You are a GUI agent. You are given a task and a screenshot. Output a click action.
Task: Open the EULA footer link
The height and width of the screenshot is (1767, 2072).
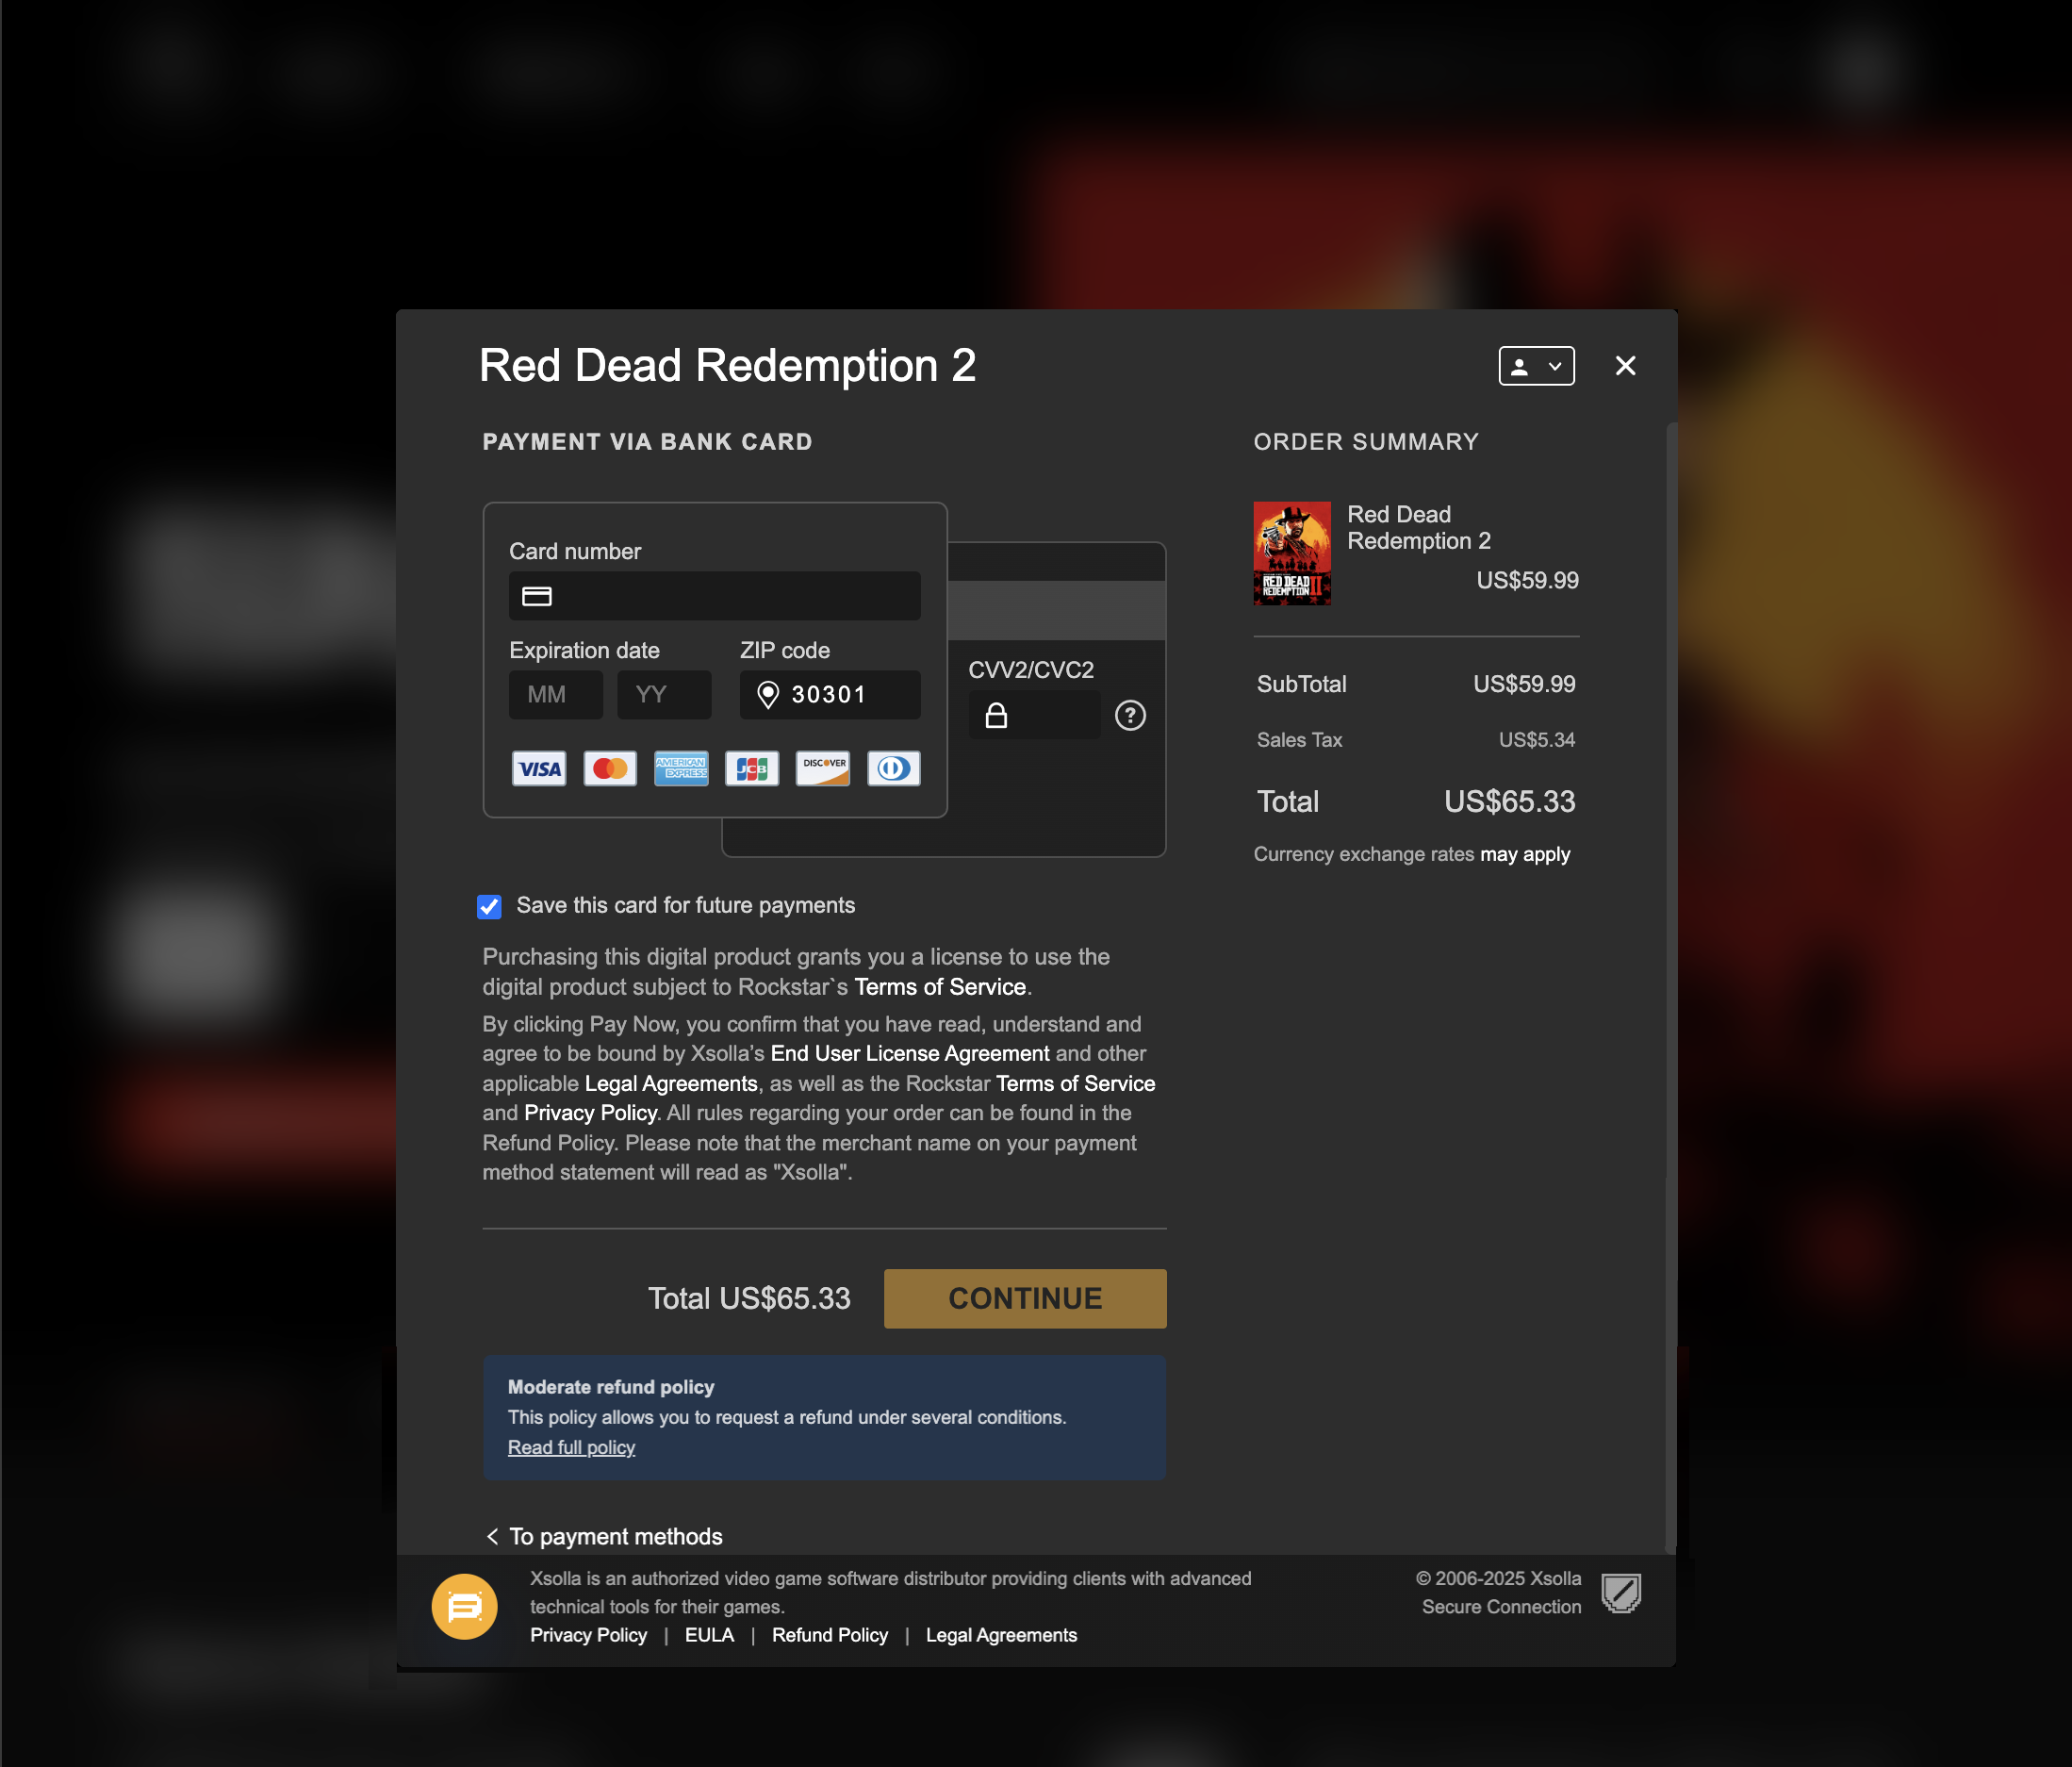[x=709, y=1634]
